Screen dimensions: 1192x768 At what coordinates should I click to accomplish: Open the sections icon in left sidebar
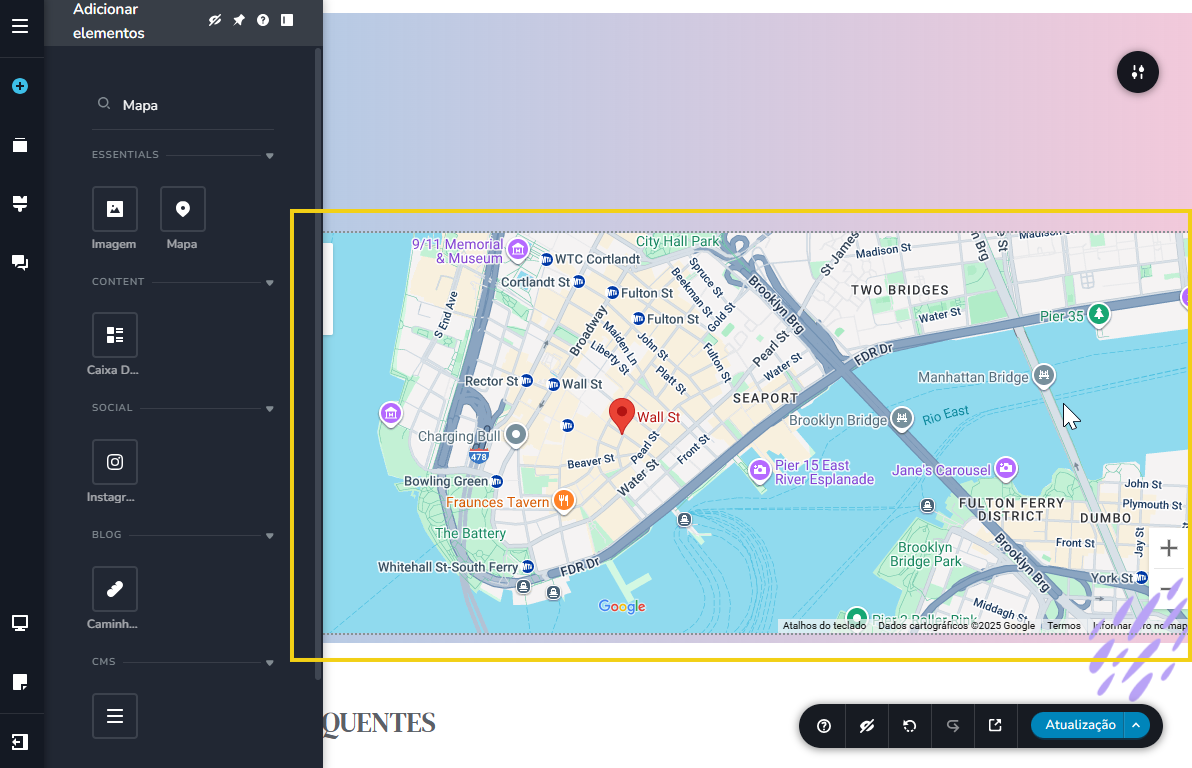pos(21,204)
